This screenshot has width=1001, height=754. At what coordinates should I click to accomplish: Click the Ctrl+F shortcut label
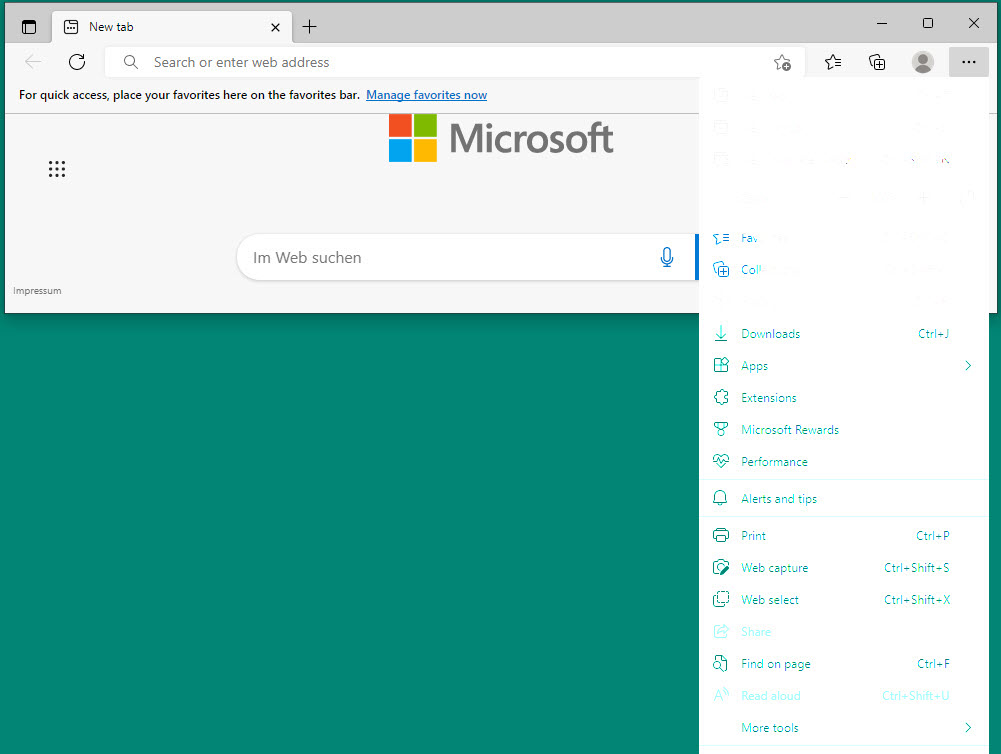[933, 663]
